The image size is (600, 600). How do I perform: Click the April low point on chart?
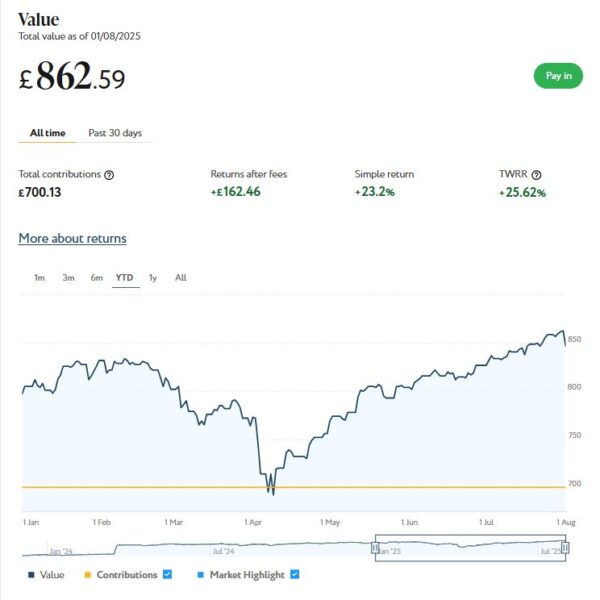point(270,491)
